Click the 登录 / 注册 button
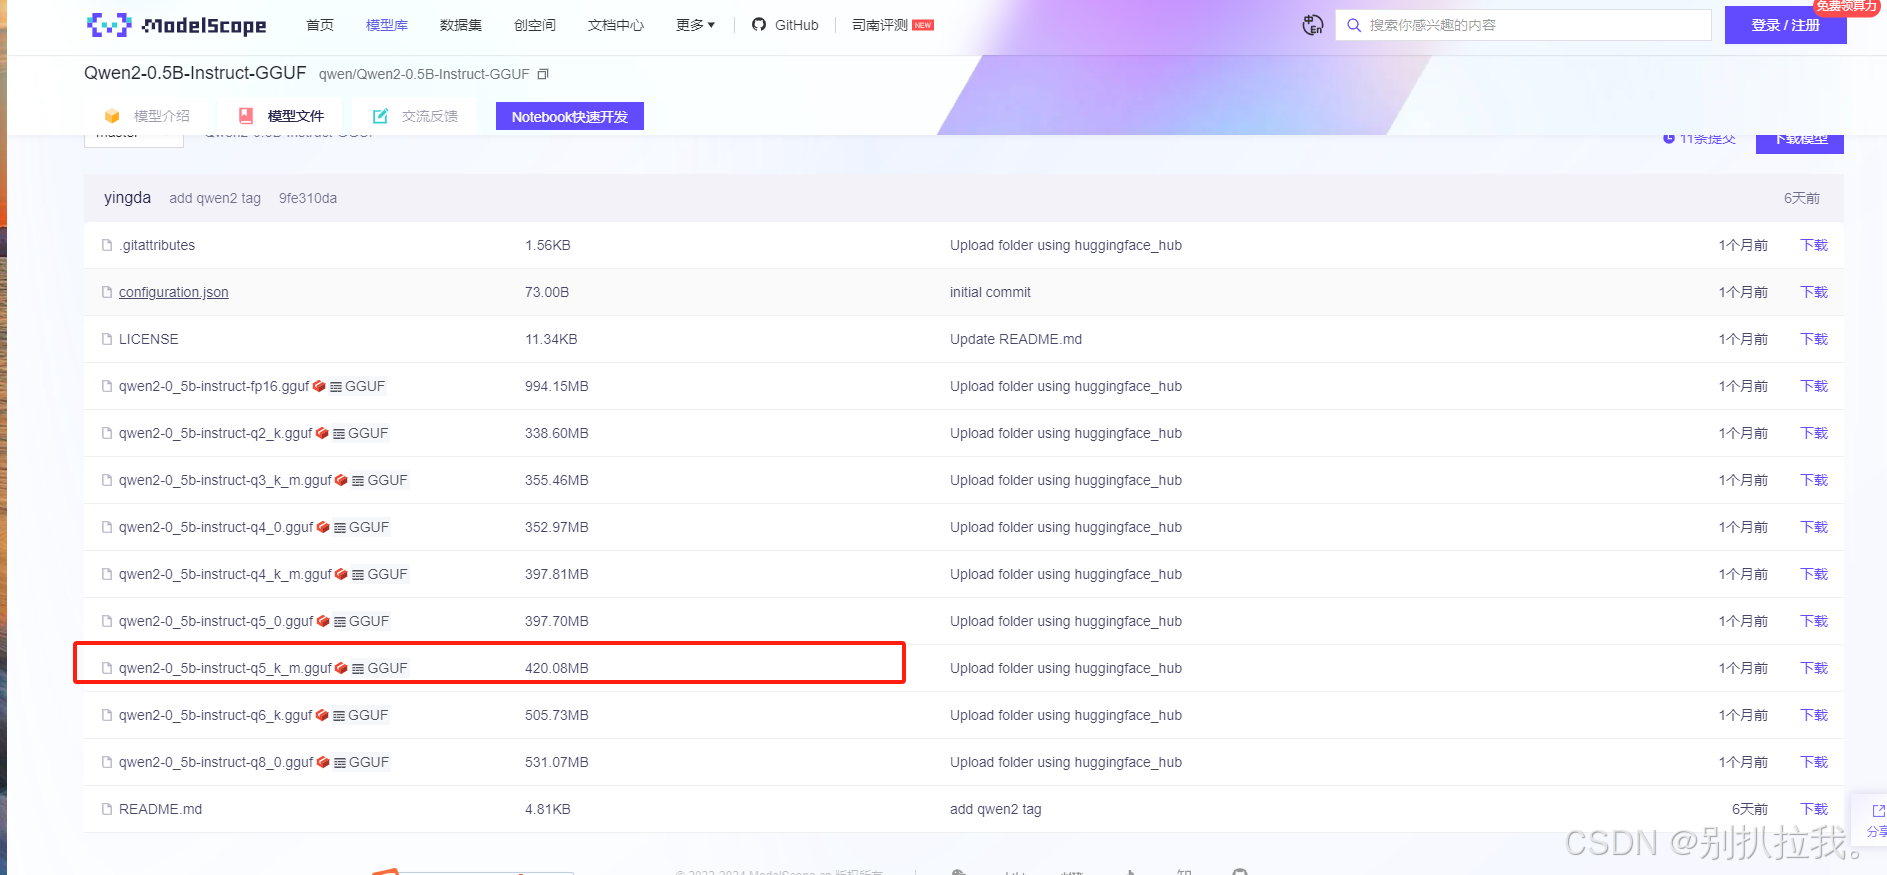 tap(1786, 25)
